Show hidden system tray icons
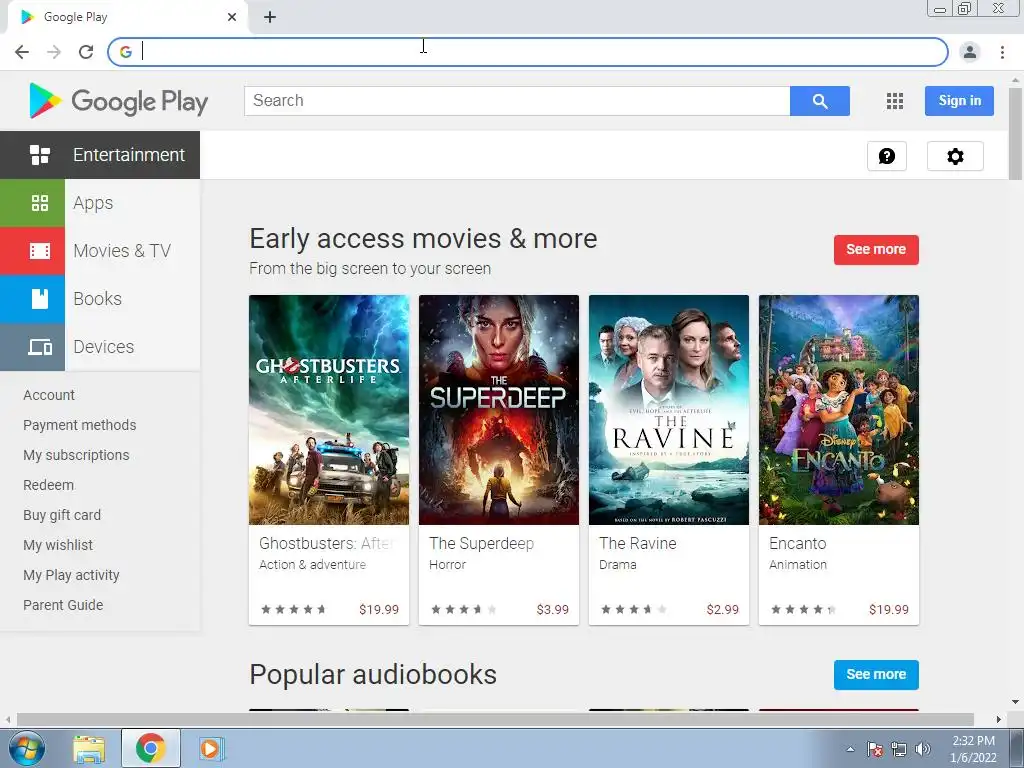Image resolution: width=1024 pixels, height=768 pixels. pos(850,749)
